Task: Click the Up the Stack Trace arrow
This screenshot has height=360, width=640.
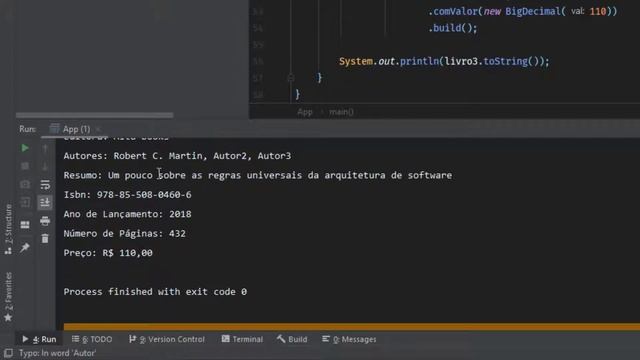Action: (x=45, y=148)
